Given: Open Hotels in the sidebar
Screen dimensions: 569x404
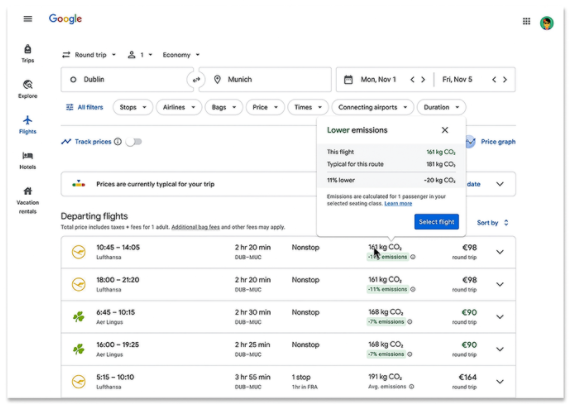Looking at the screenshot, I should pos(28,160).
